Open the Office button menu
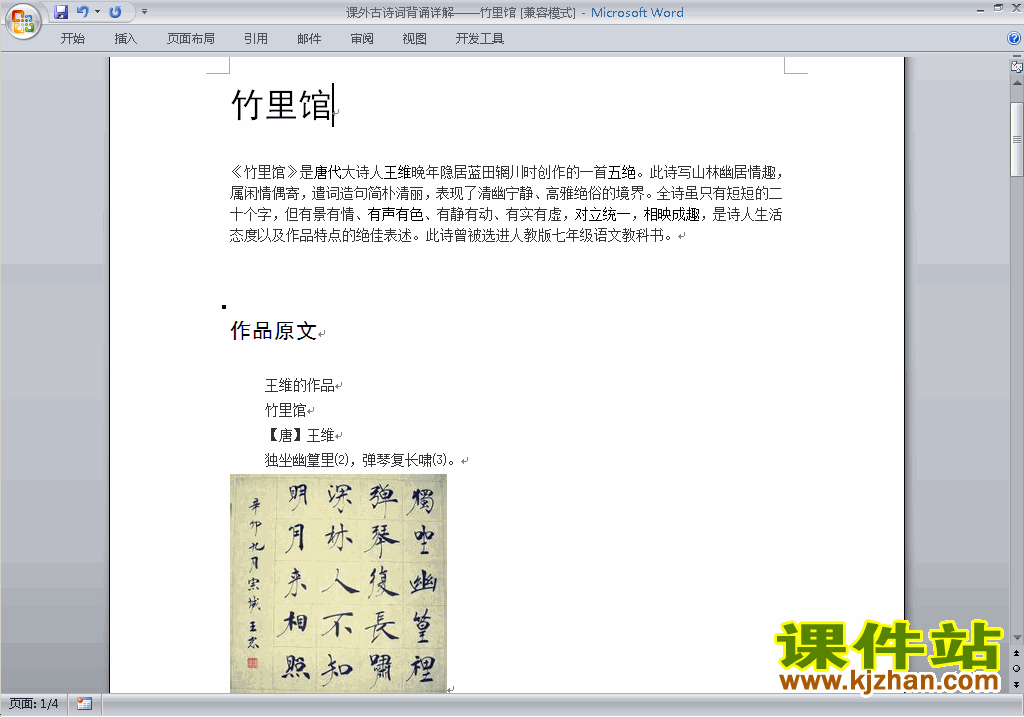This screenshot has width=1024, height=718. tap(24, 22)
